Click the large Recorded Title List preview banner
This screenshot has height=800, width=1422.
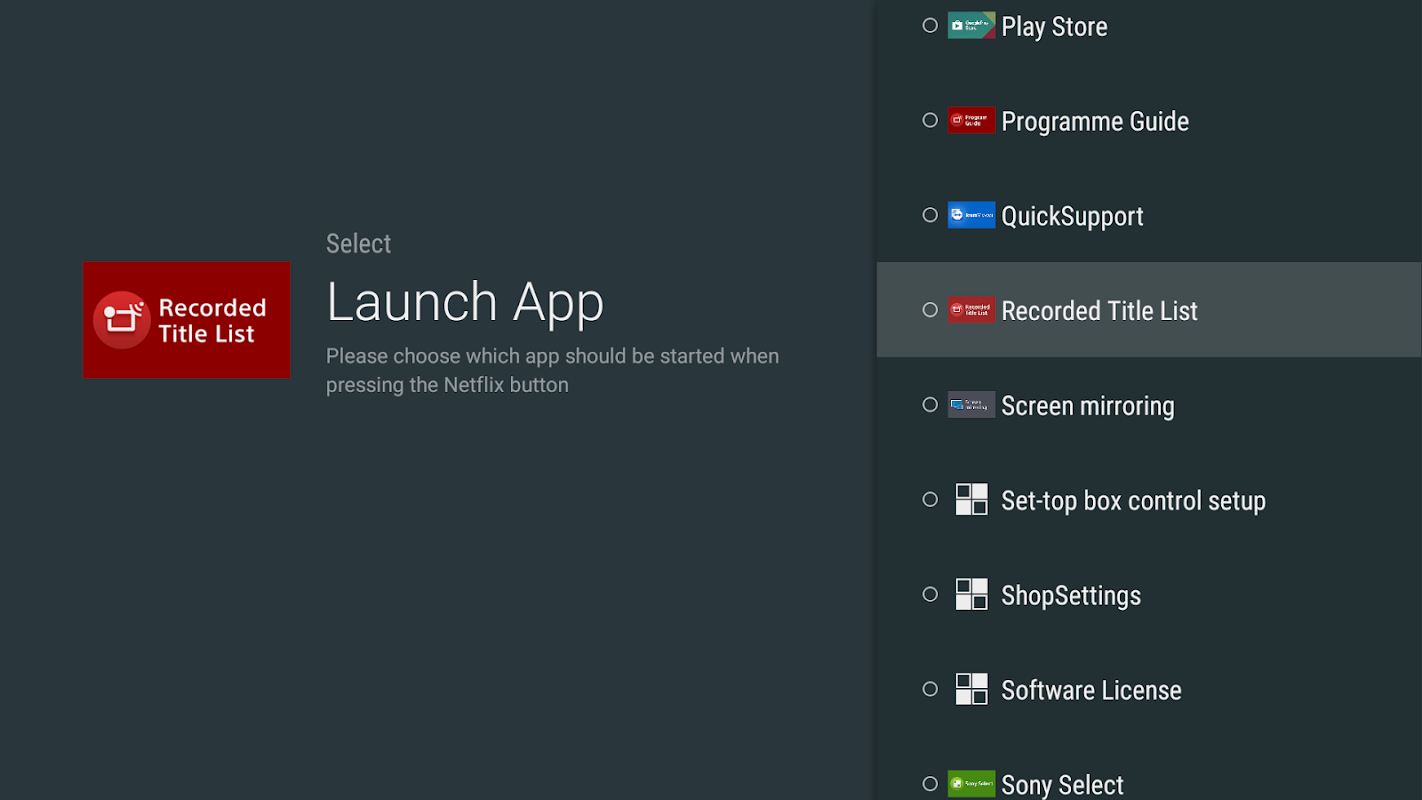tap(186, 320)
